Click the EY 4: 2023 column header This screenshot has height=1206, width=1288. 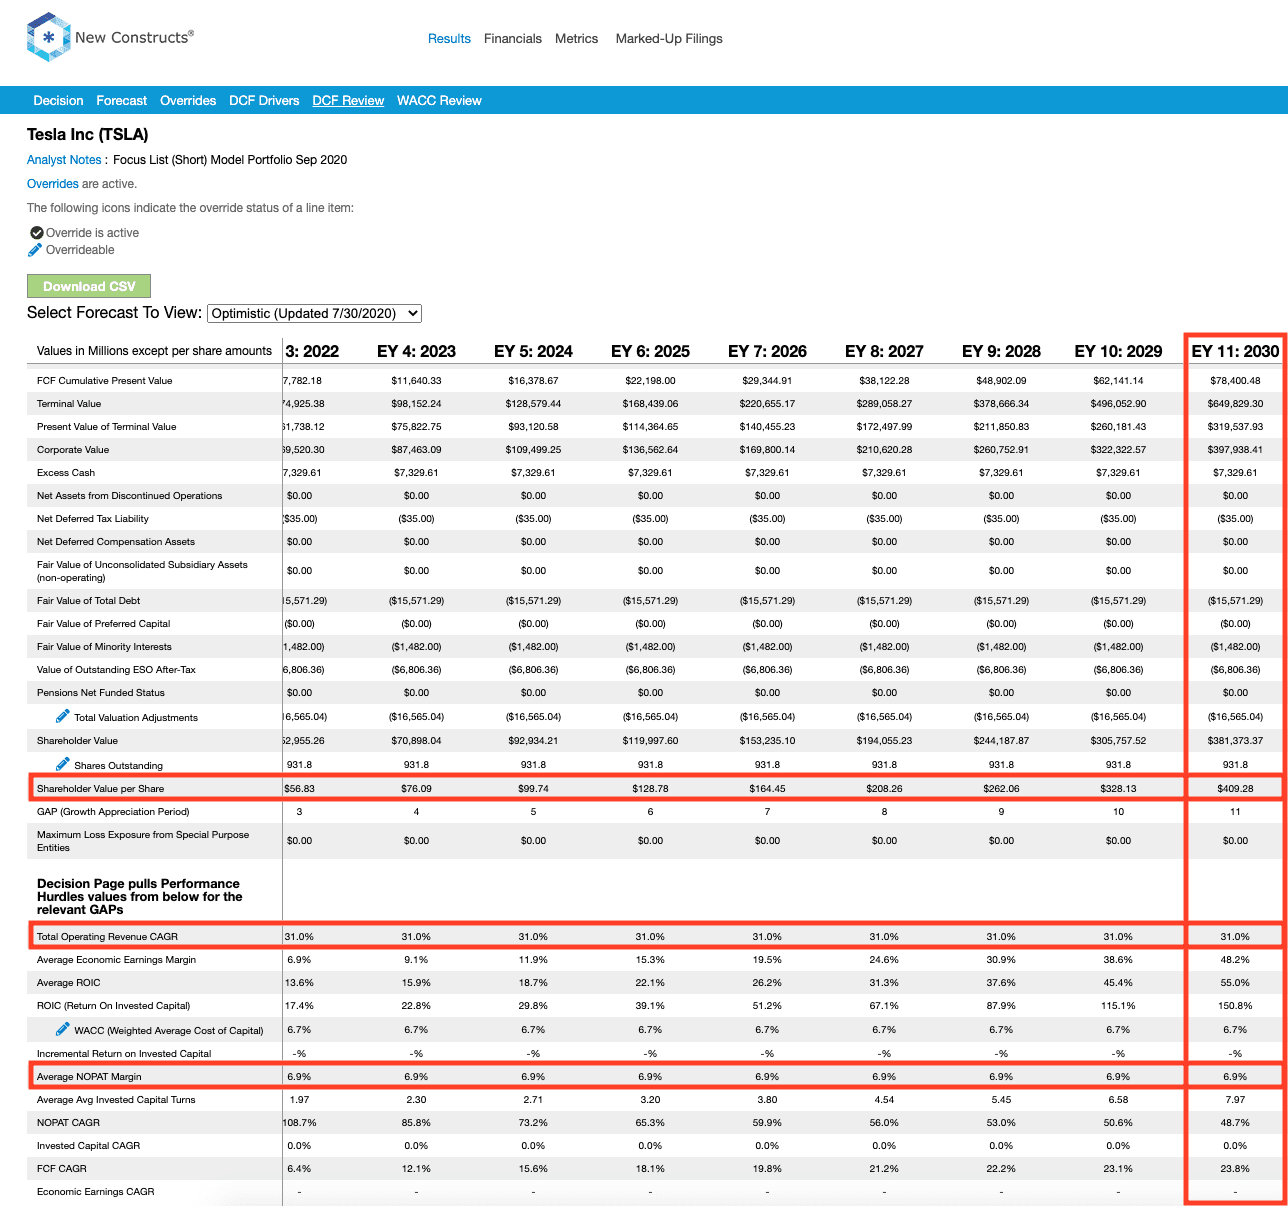click(416, 351)
